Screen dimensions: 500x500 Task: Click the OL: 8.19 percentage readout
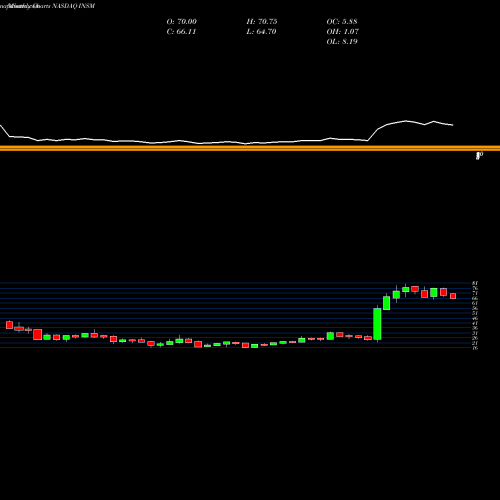(342, 42)
